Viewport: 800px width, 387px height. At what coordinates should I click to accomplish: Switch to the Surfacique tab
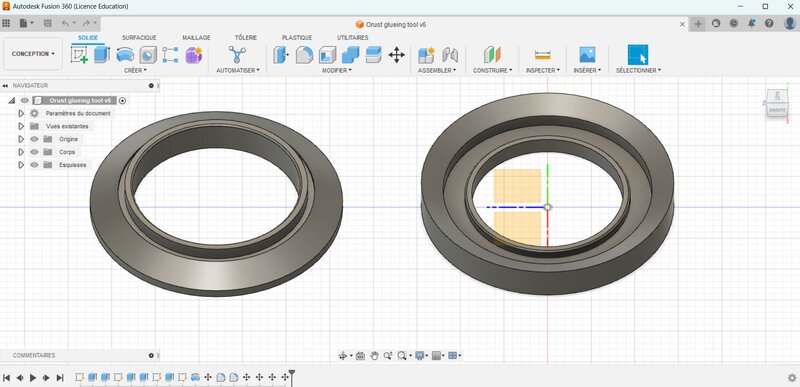pos(139,38)
